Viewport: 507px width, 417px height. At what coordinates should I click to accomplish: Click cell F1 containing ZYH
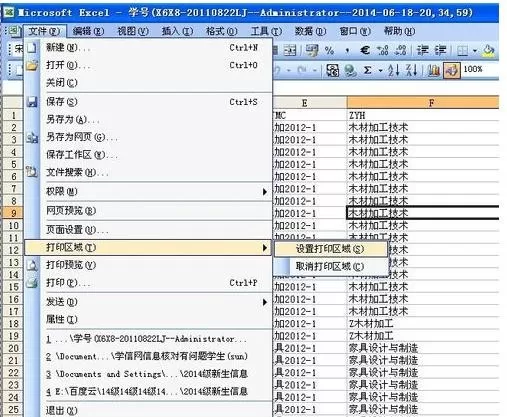[423, 116]
